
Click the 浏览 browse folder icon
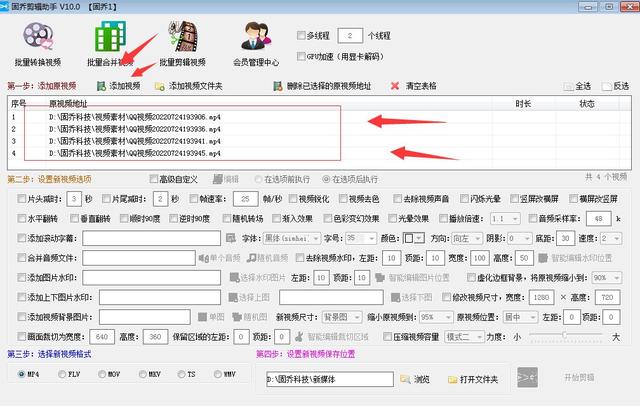pyautogui.click(x=405, y=379)
